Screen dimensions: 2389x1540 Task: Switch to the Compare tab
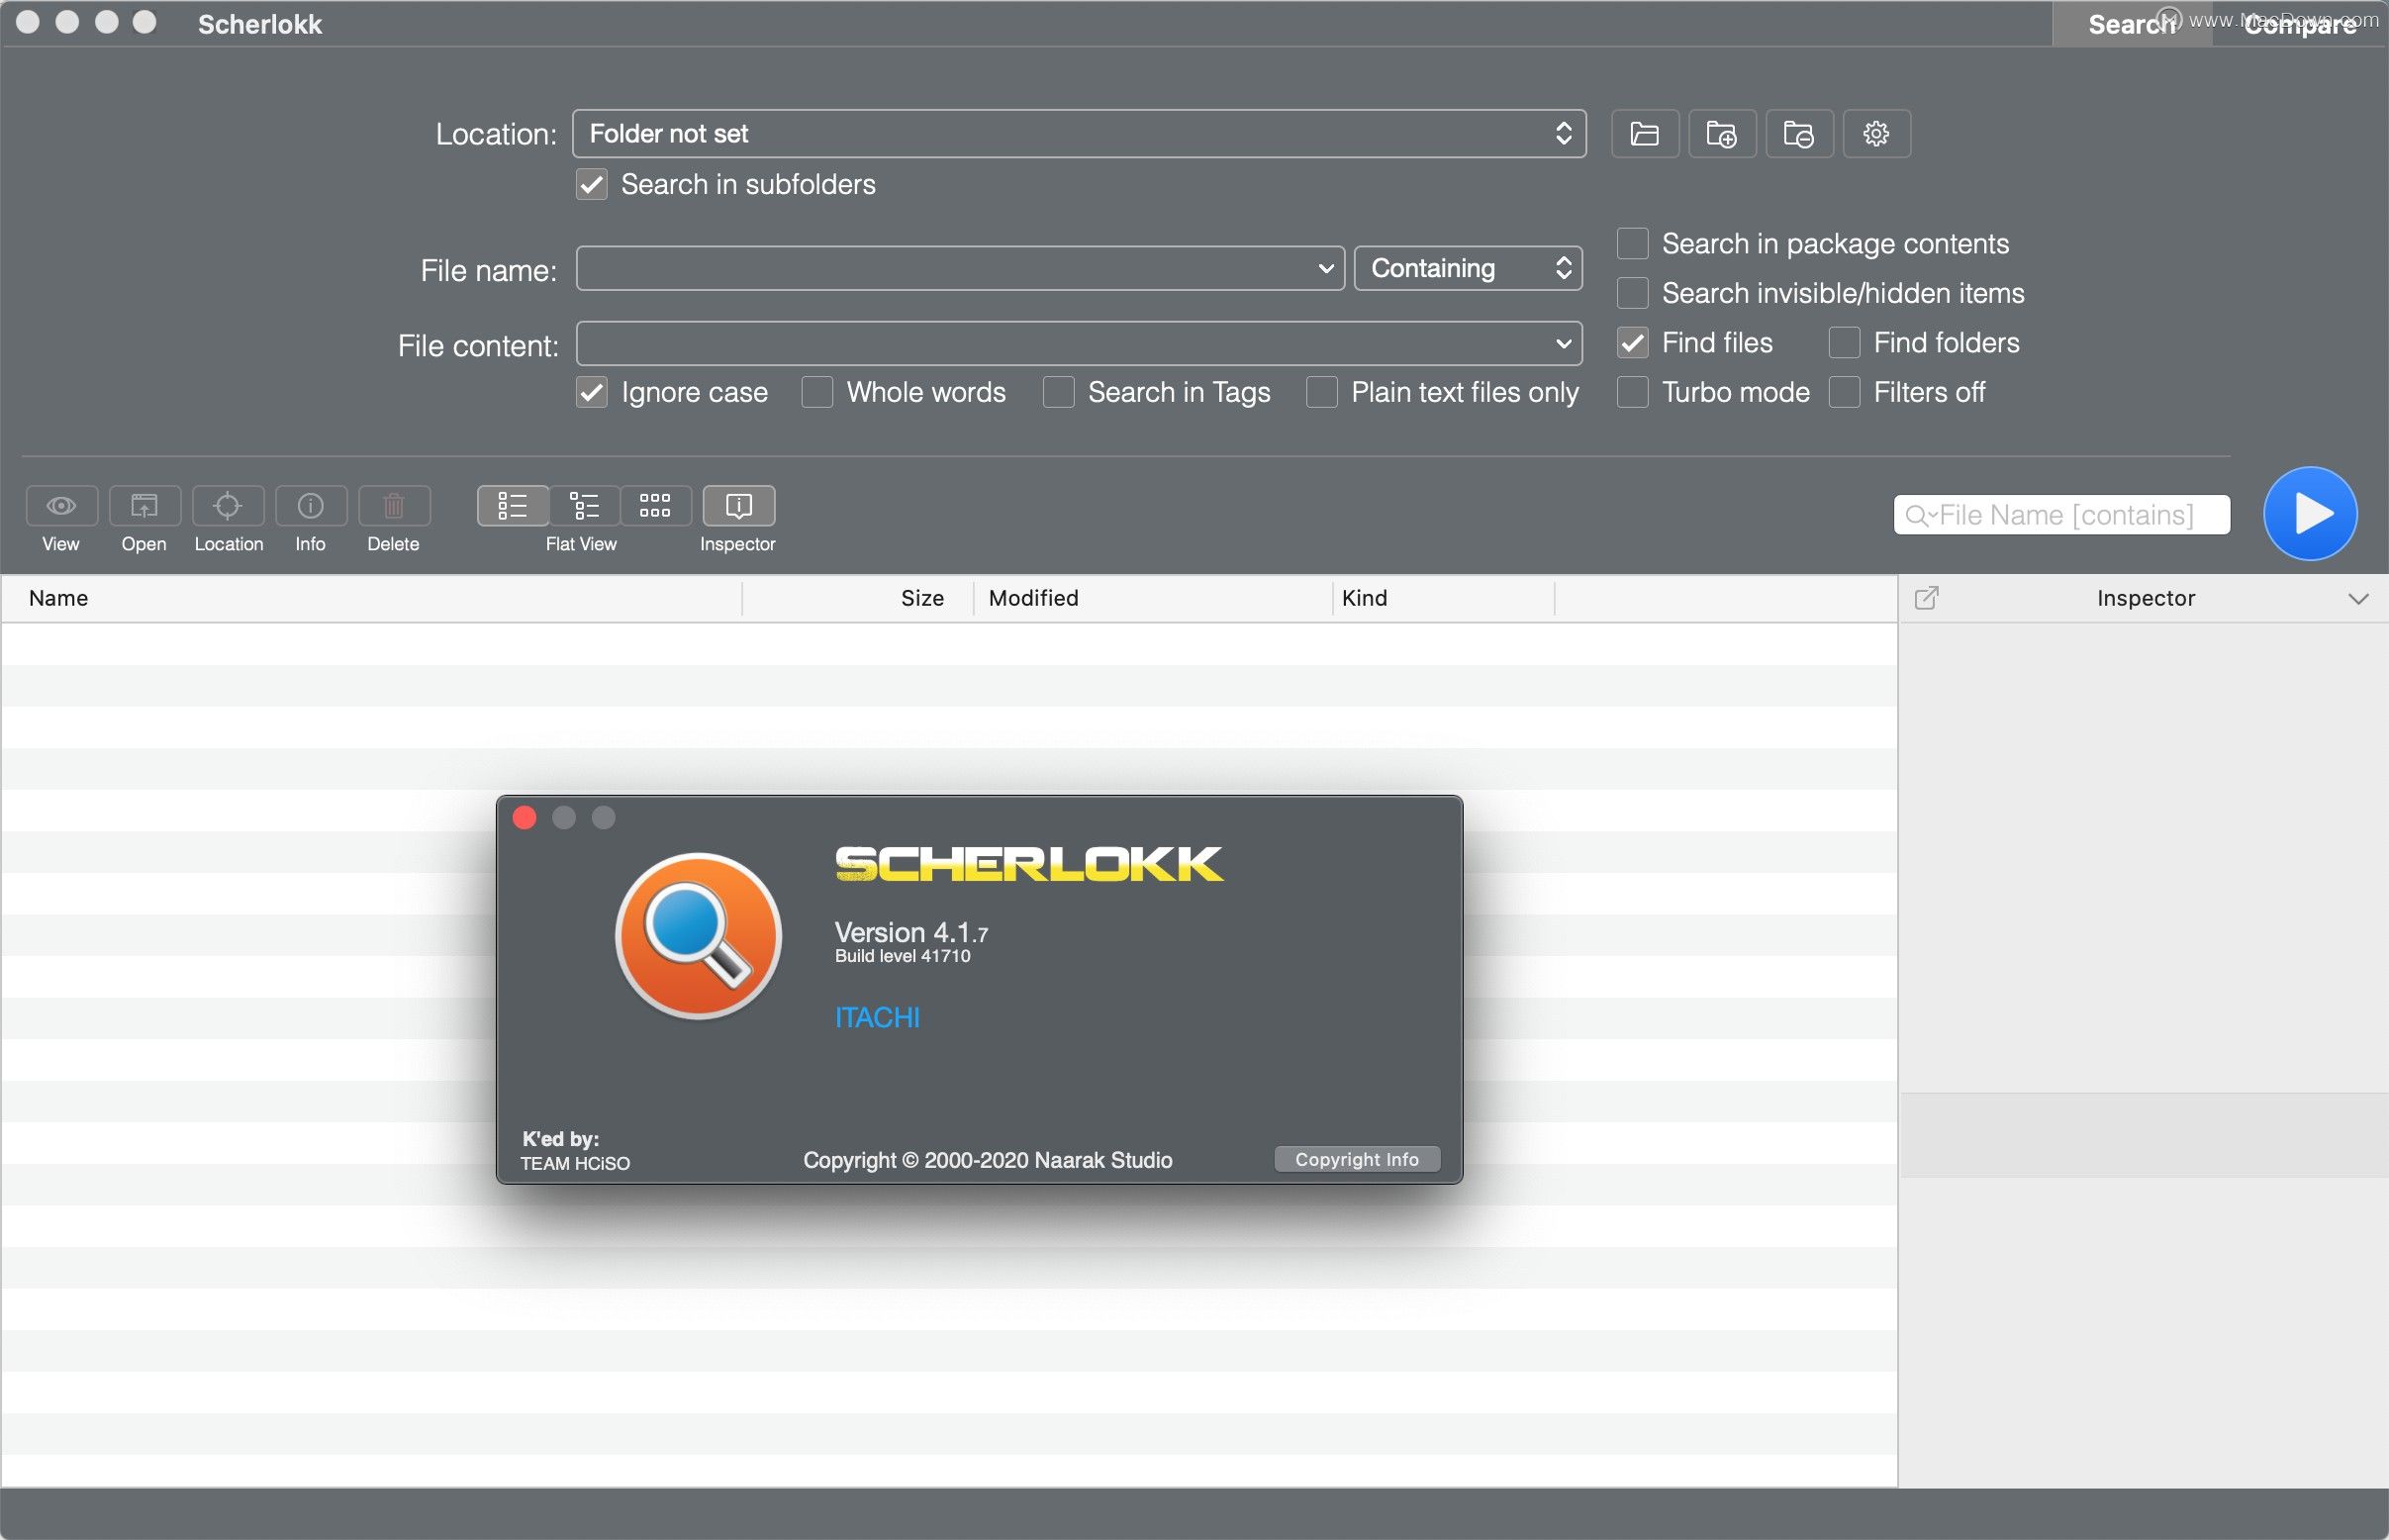[2299, 24]
